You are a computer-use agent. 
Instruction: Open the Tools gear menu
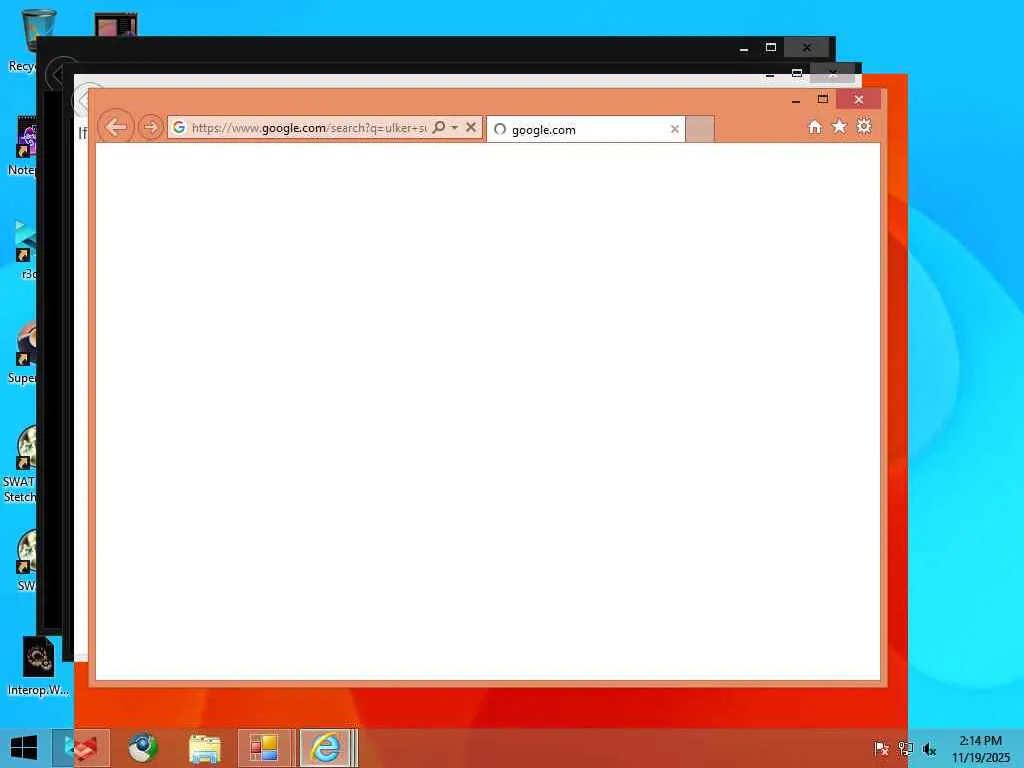[x=864, y=127]
